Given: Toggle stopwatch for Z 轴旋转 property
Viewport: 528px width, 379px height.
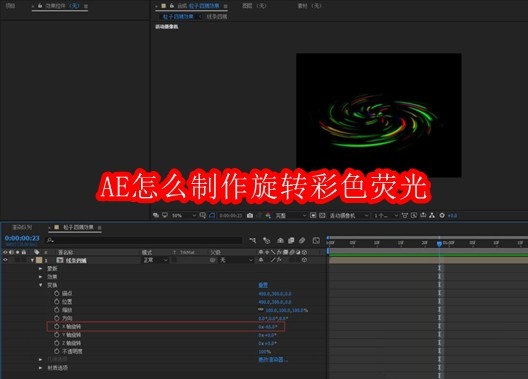Looking at the screenshot, I should (57, 343).
